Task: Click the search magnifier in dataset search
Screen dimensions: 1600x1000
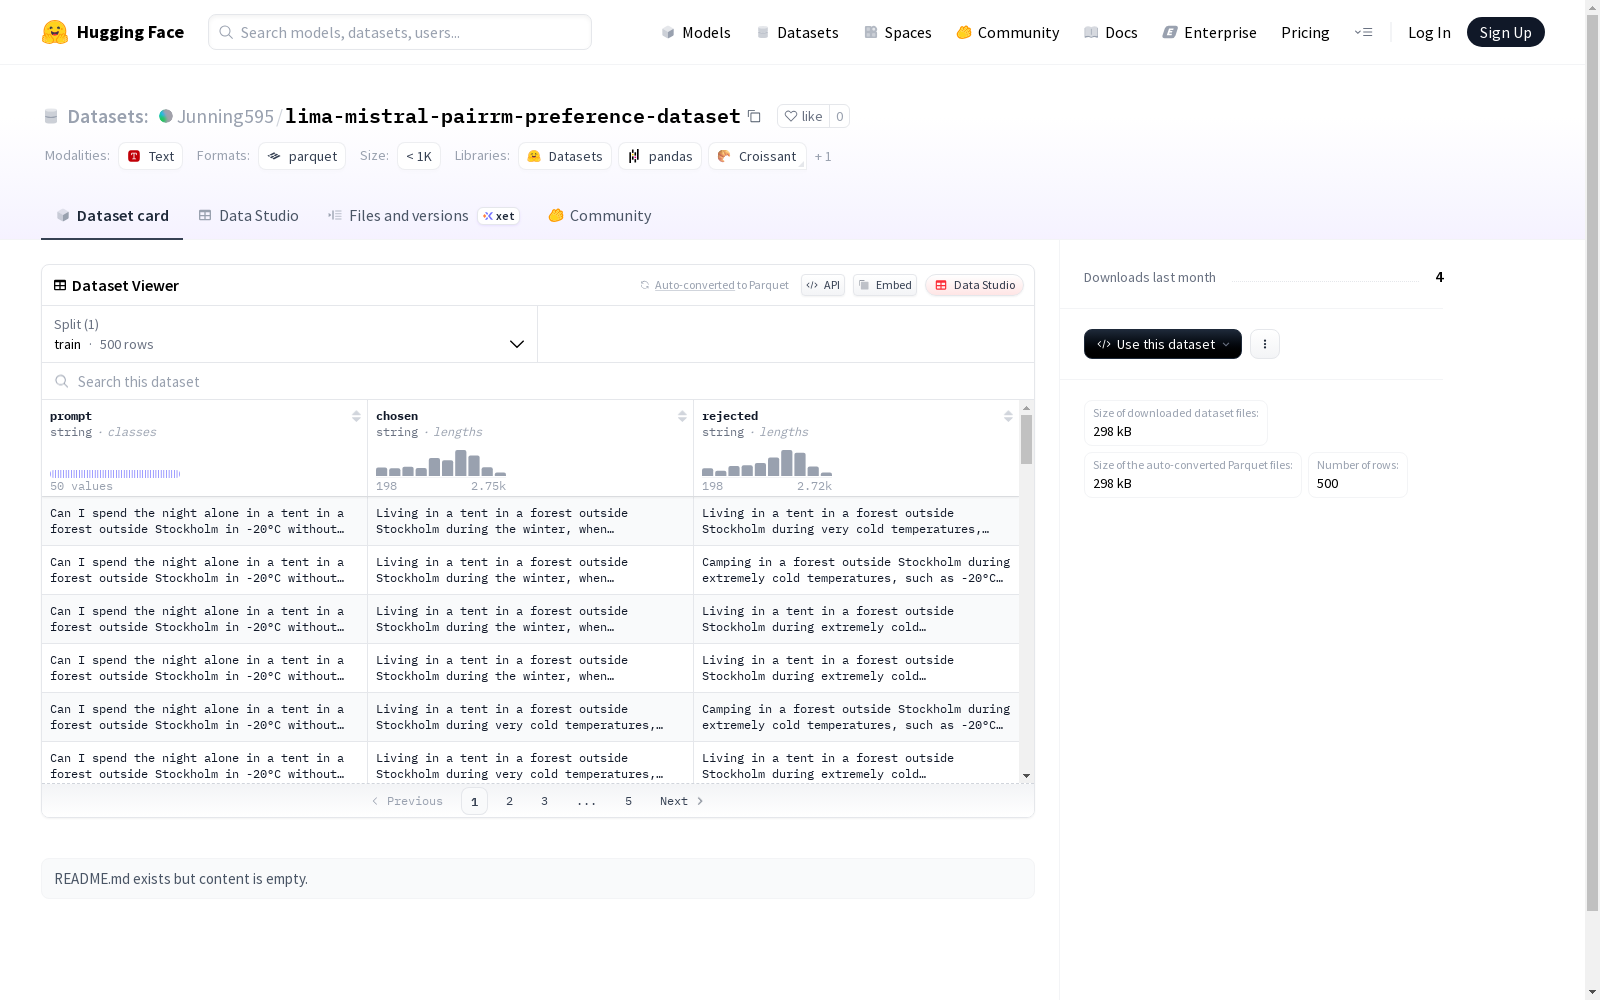Action: 62,381
